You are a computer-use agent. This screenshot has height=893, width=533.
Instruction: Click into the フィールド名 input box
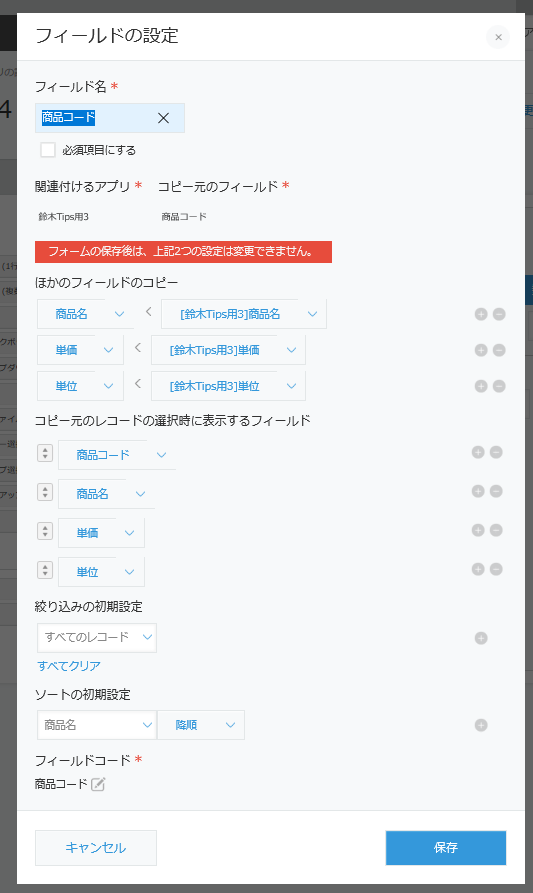pyautogui.click(x=110, y=118)
